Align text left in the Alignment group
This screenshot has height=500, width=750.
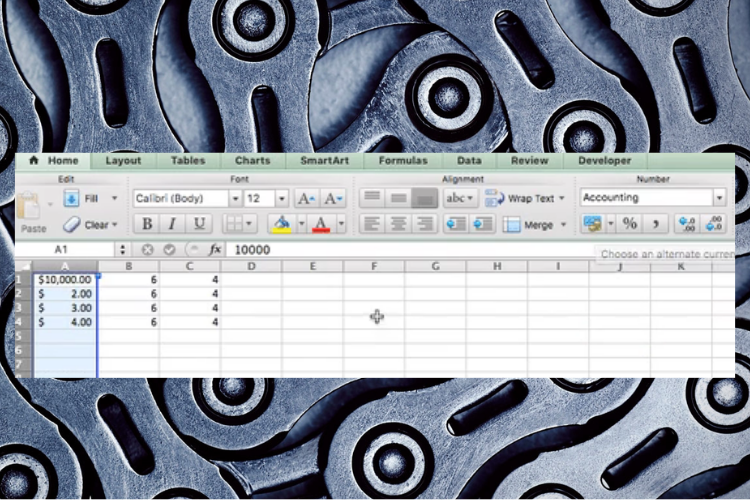372,223
